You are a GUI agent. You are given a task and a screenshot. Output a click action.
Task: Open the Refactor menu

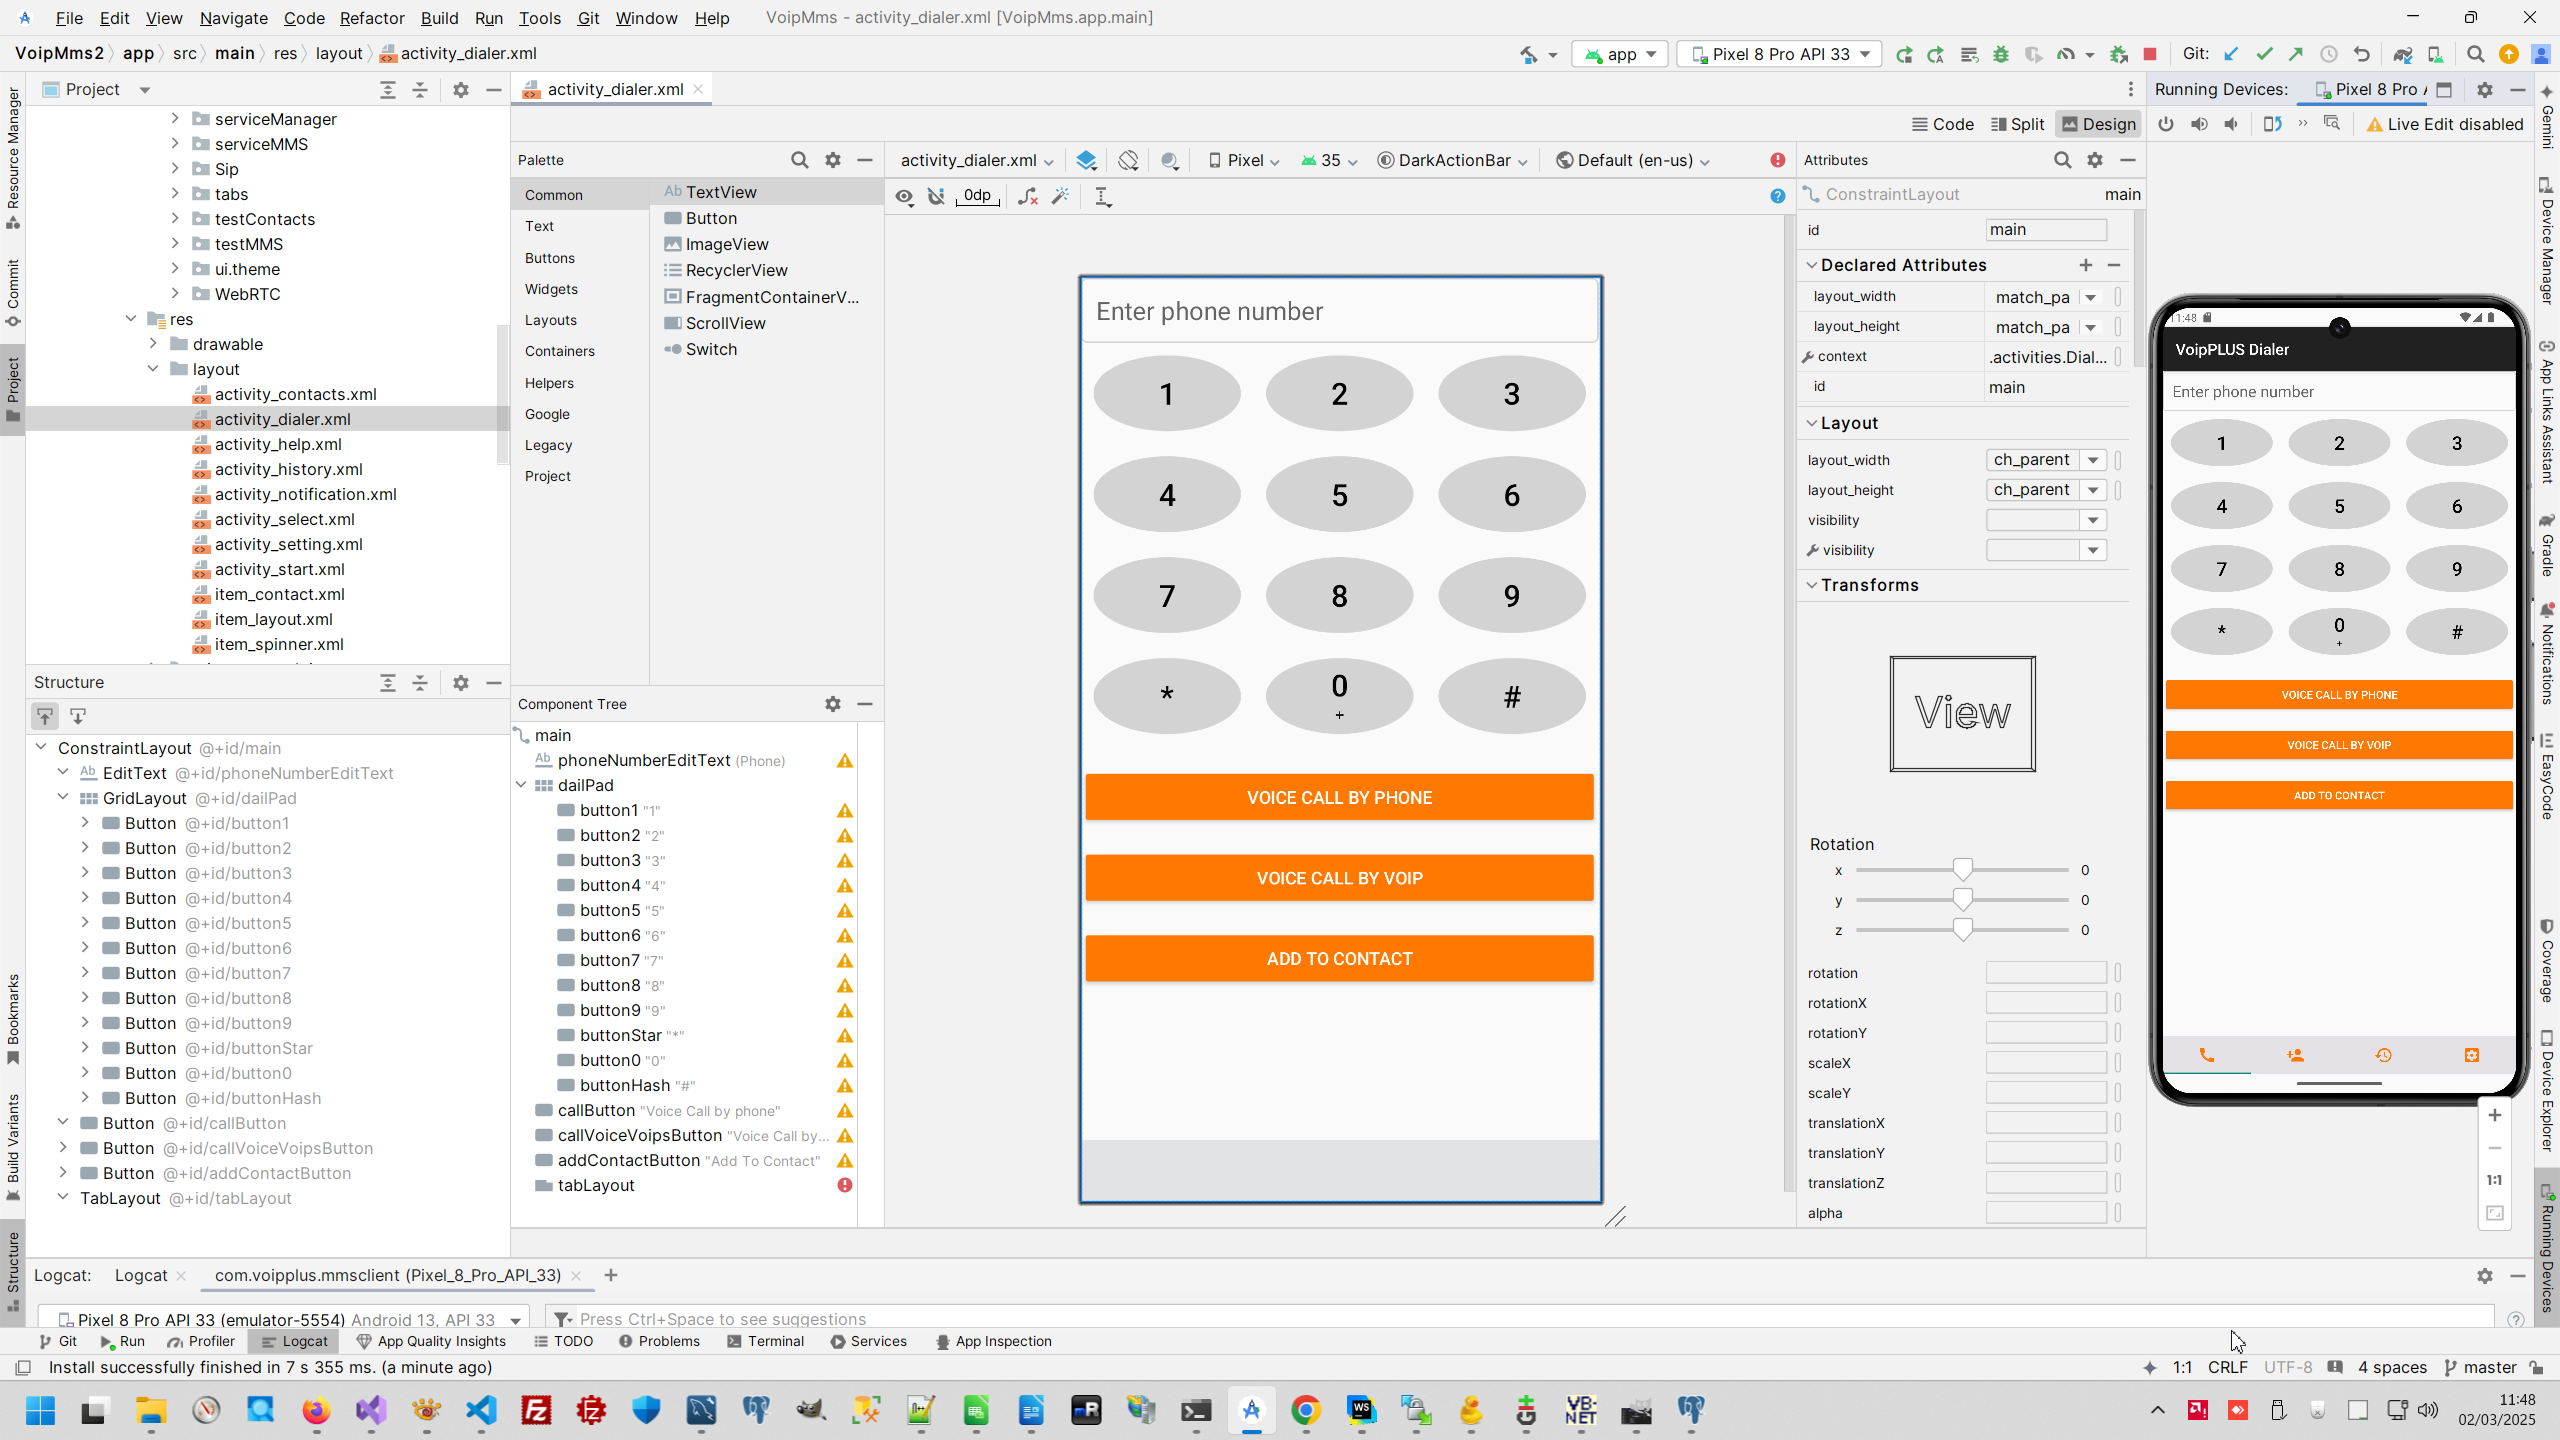(x=371, y=18)
